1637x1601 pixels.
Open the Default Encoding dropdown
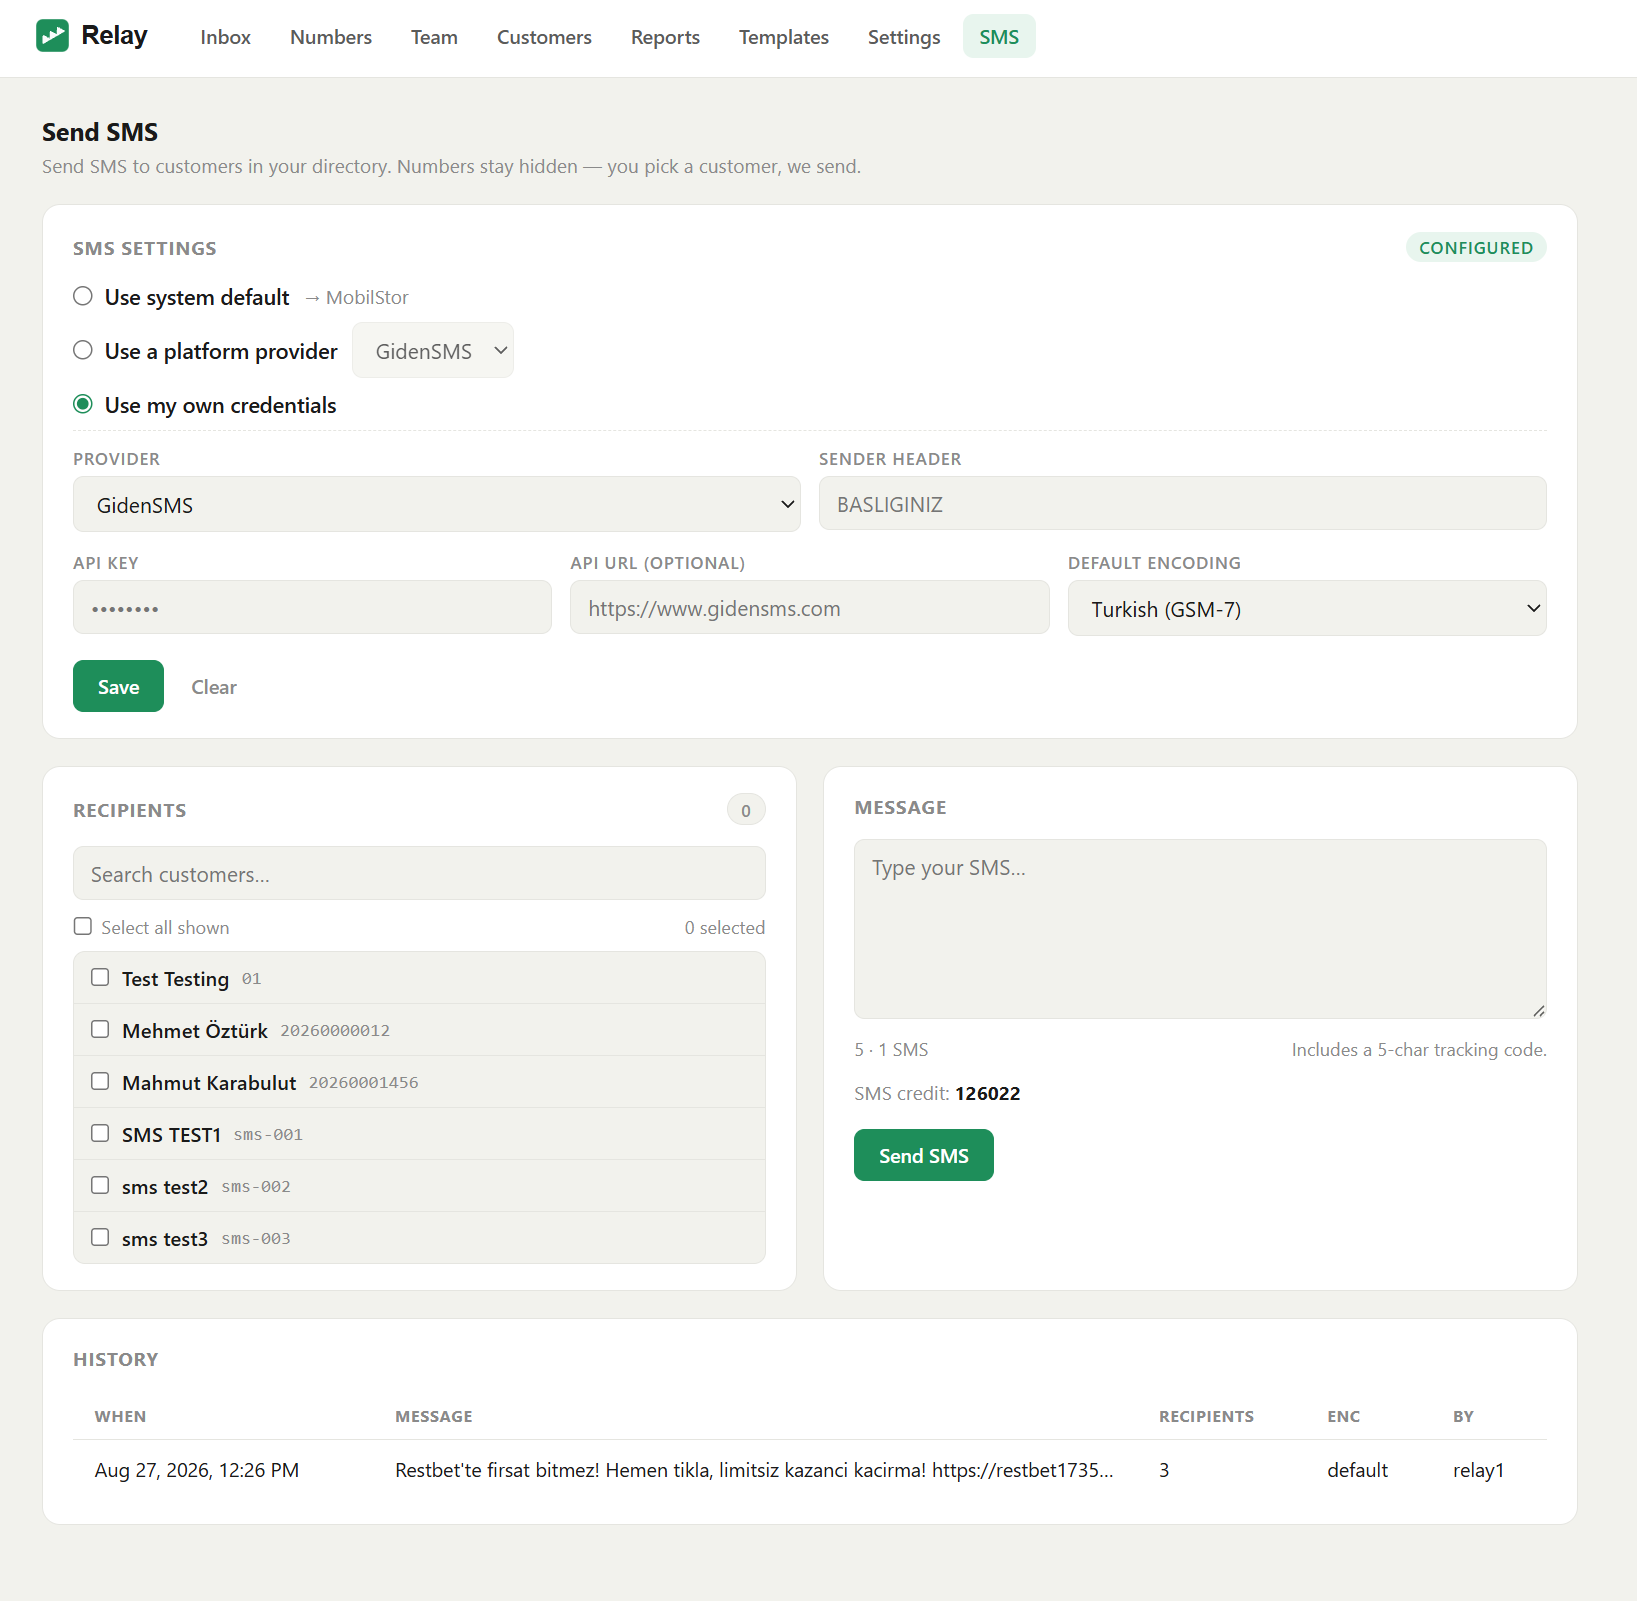tap(1307, 608)
